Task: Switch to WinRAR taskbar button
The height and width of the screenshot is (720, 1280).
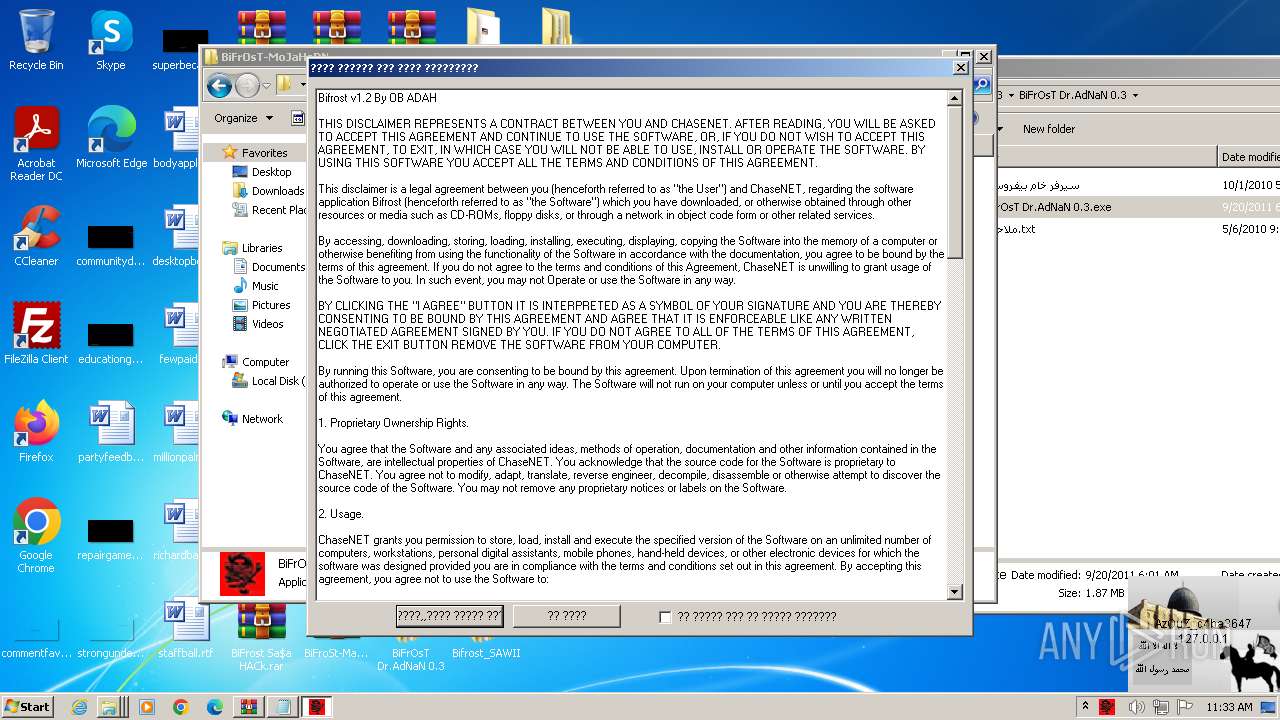Action: point(248,707)
